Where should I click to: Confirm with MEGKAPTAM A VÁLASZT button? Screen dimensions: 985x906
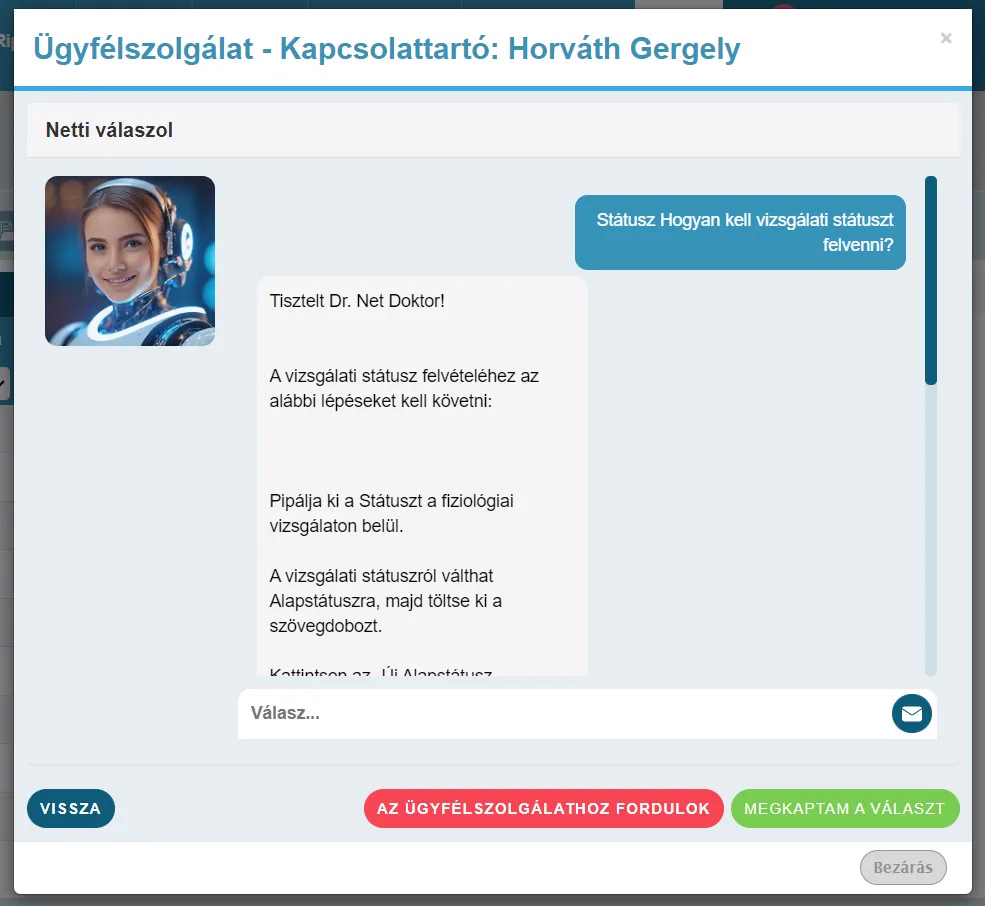pos(845,808)
